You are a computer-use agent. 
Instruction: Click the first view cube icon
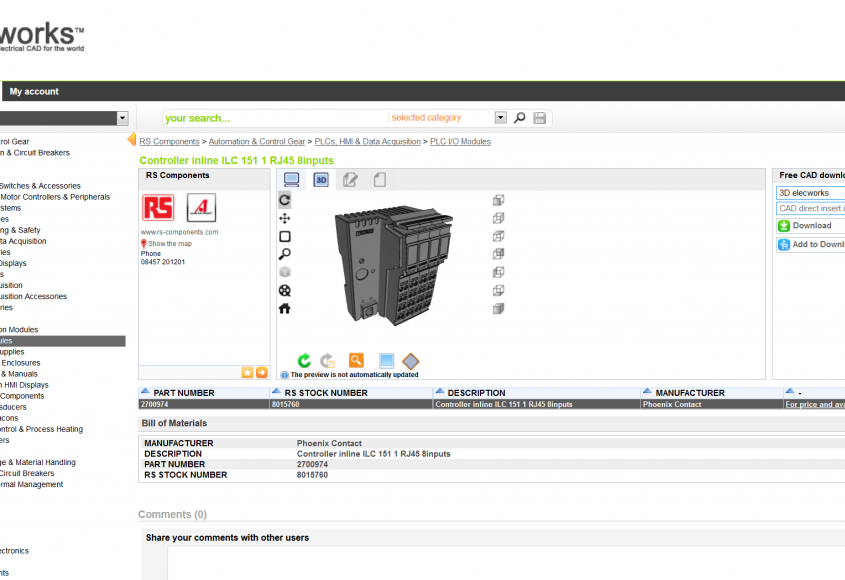pyautogui.click(x=498, y=200)
